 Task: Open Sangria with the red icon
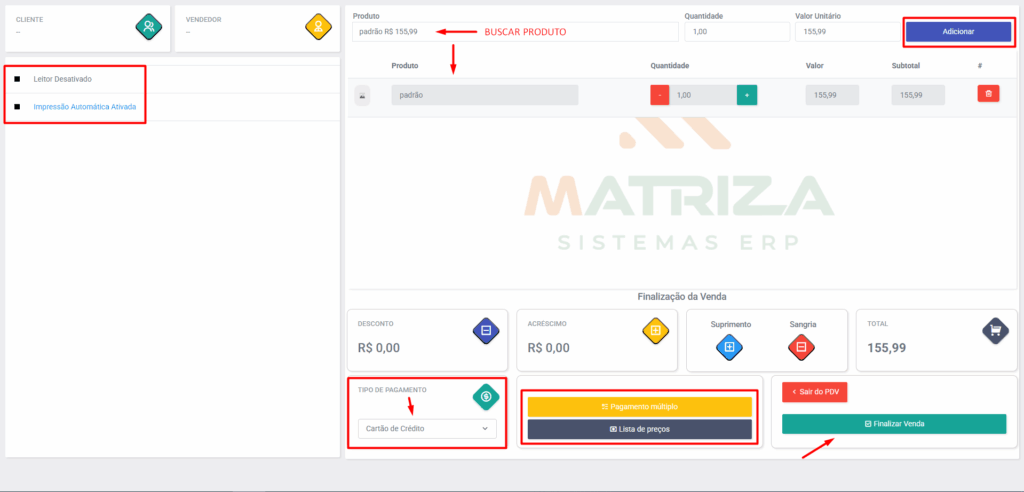pos(802,346)
